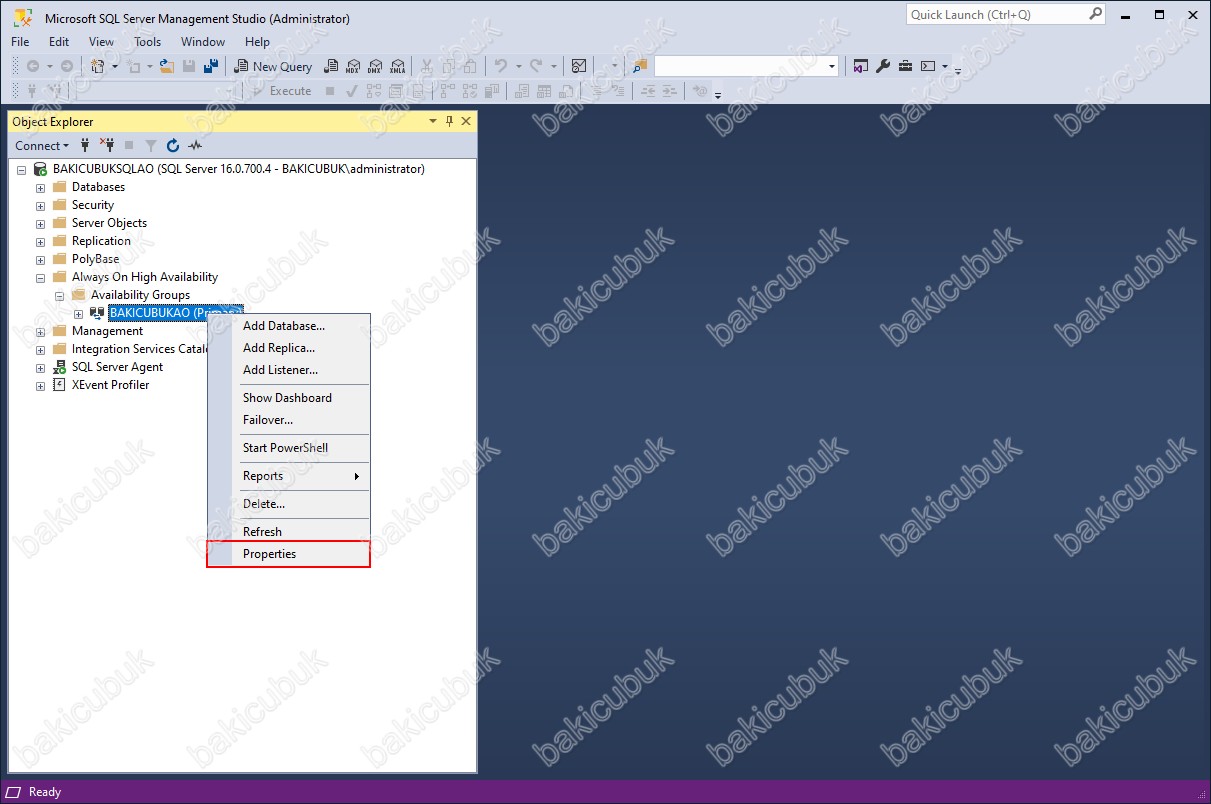Click the Object Explorer Filter funnel icon
The image size is (1211, 804).
pyautogui.click(x=151, y=145)
